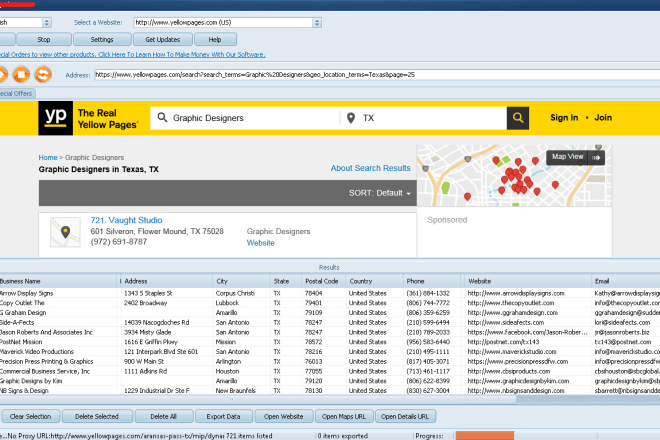Screen dimensions: 660x440
Task: Click Open Details URL button
Action: 405,416
